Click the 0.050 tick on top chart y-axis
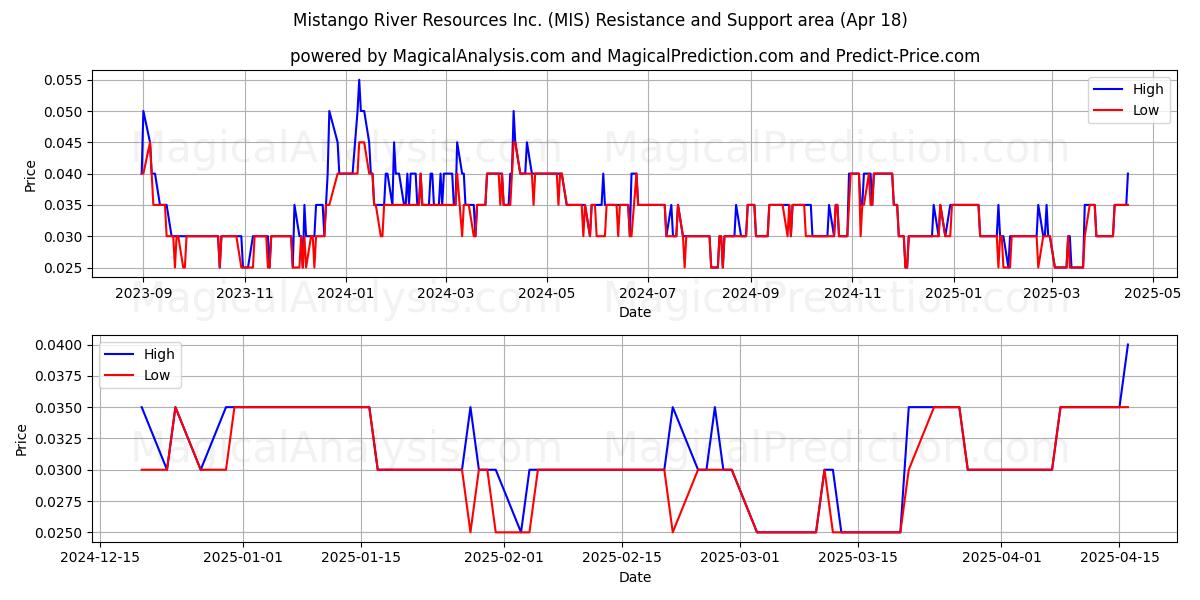 [x=65, y=111]
